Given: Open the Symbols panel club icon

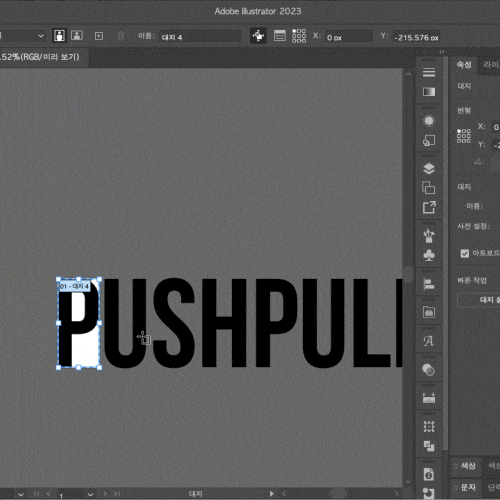Looking at the screenshot, I should [x=429, y=255].
